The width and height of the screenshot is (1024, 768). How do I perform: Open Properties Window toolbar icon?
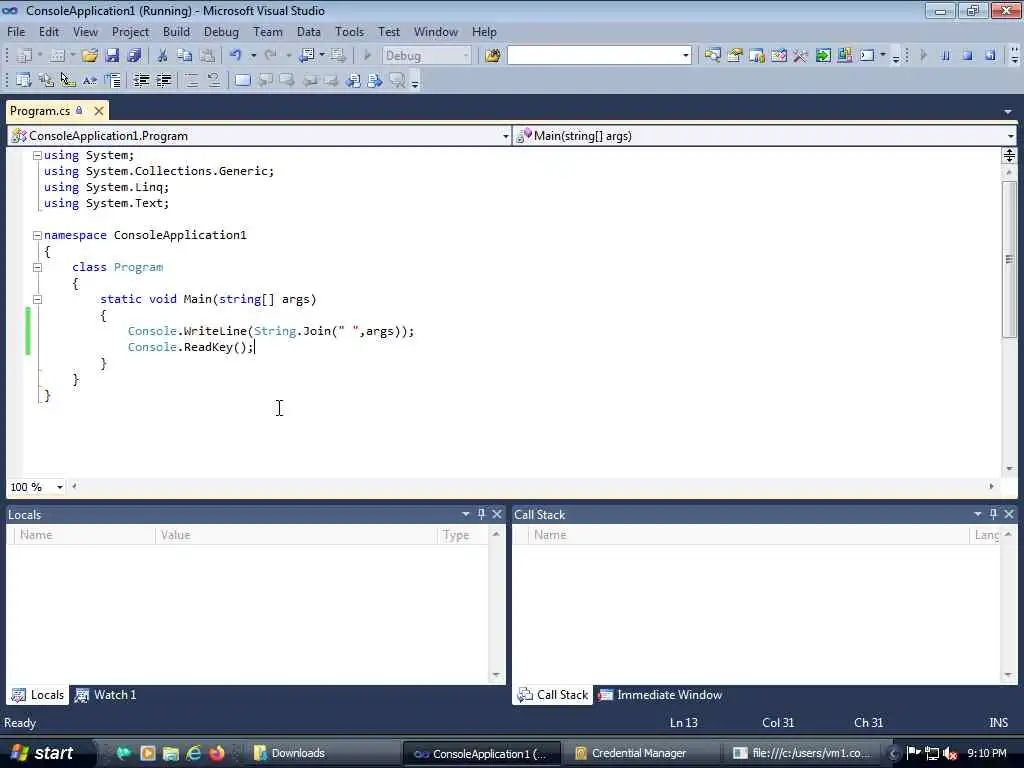[735, 56]
